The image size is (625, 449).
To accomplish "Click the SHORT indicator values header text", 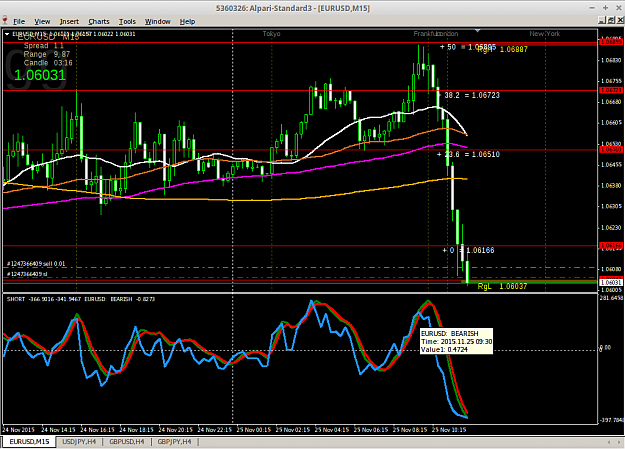I will [x=81, y=299].
